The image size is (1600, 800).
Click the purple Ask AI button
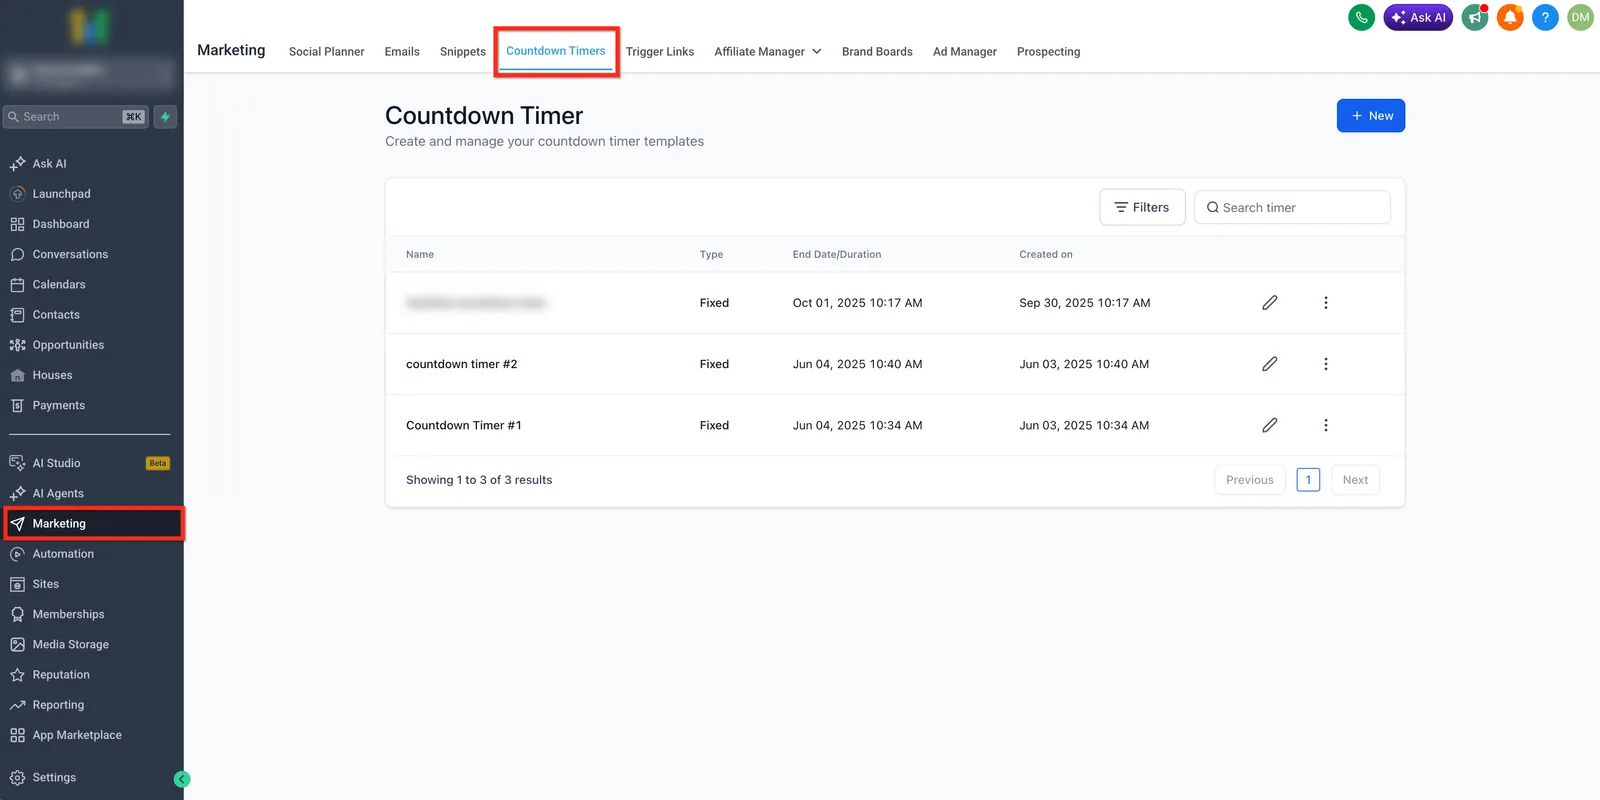(x=1418, y=17)
